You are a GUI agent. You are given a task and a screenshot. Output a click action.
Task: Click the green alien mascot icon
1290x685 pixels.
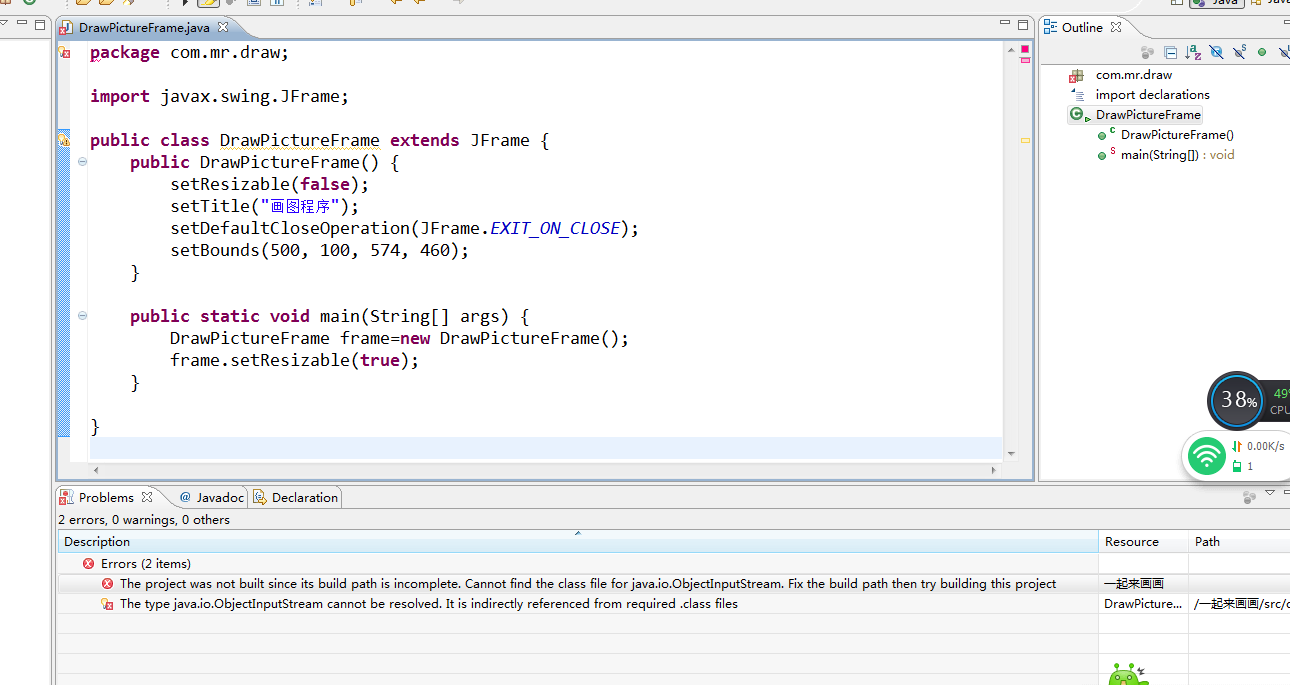(x=1128, y=675)
